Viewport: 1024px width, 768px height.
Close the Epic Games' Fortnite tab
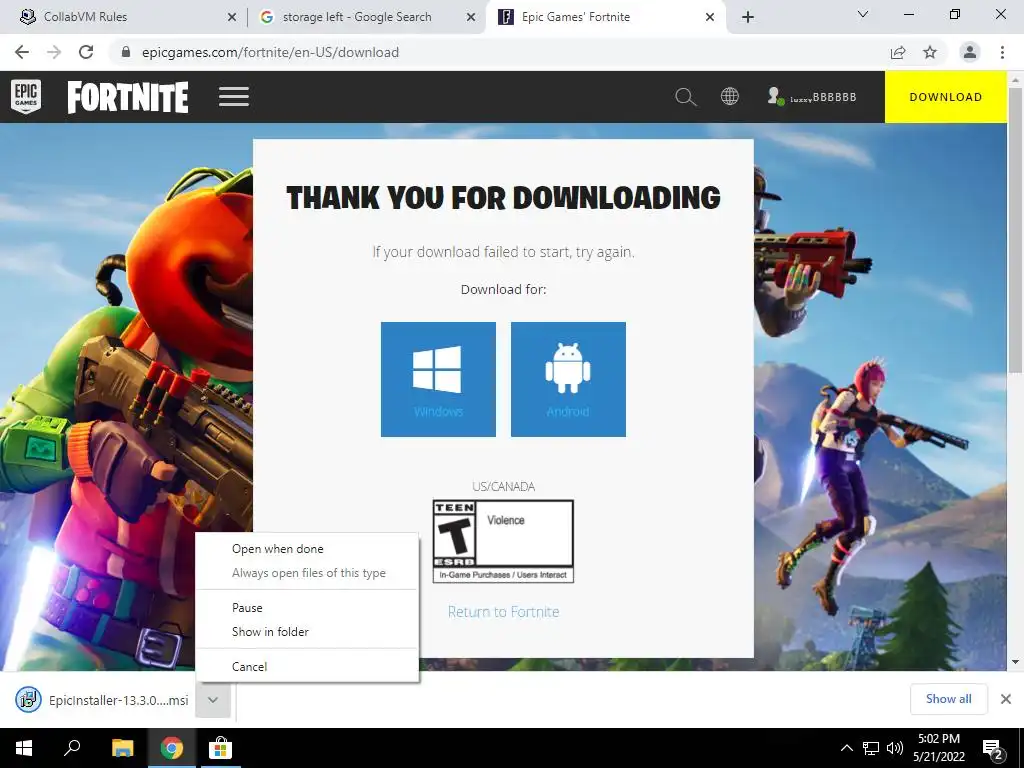pyautogui.click(x=710, y=18)
